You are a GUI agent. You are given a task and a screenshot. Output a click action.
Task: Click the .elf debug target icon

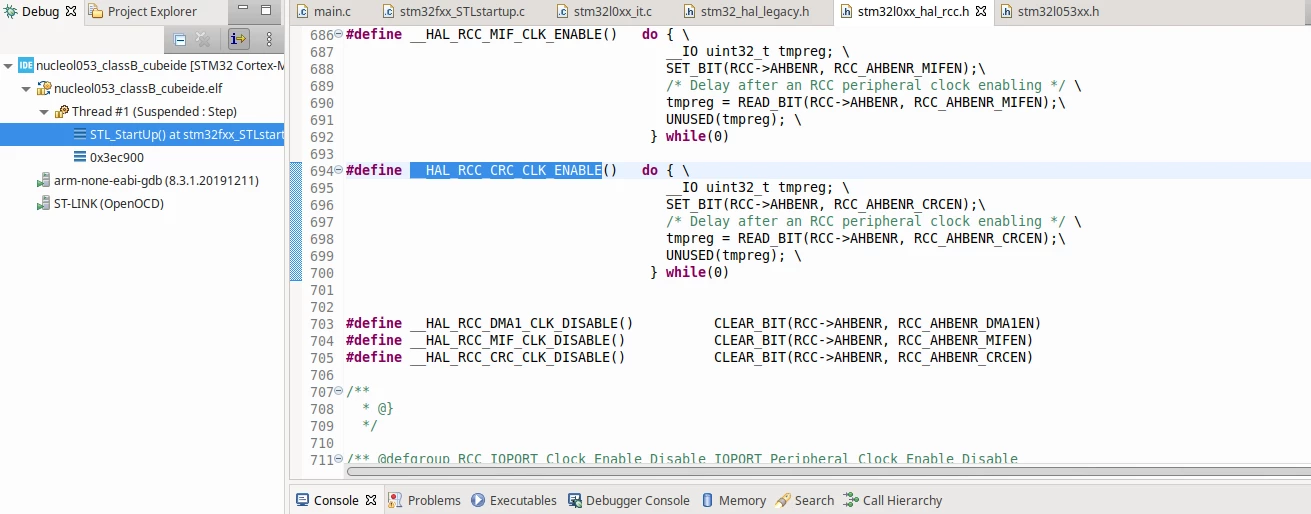click(x=44, y=88)
